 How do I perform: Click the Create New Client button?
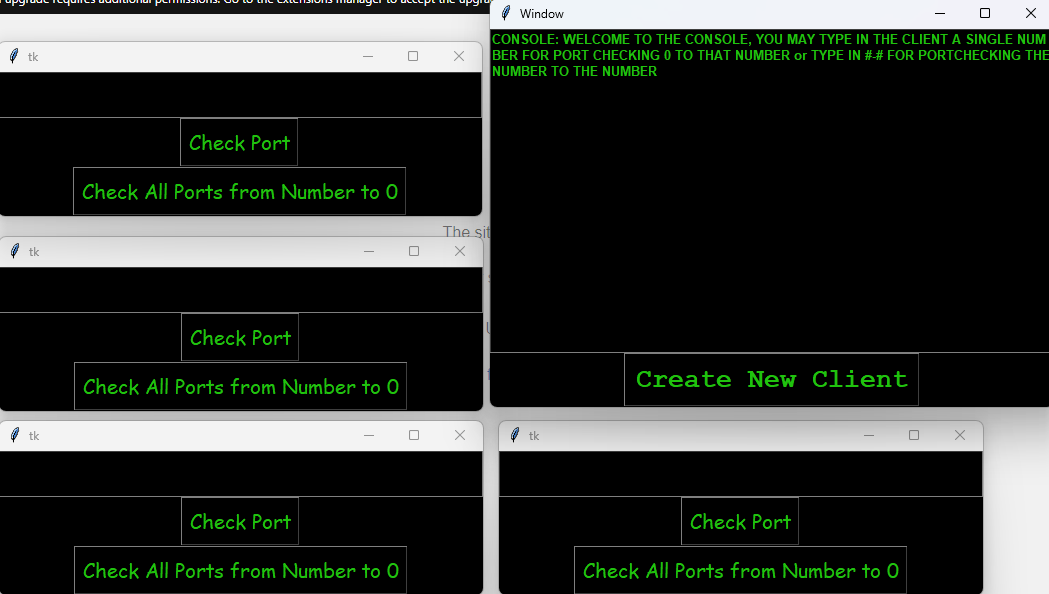(x=771, y=380)
